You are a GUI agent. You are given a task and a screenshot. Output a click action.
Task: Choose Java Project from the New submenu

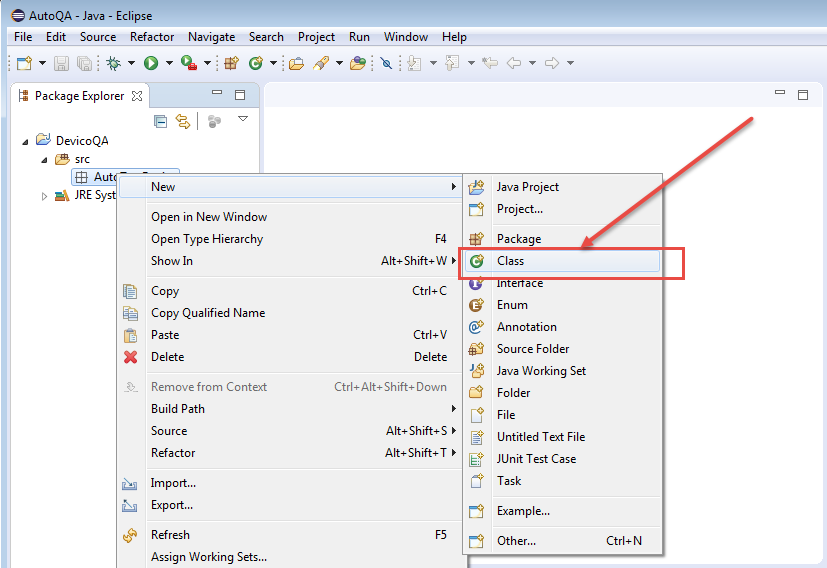[x=562, y=187]
